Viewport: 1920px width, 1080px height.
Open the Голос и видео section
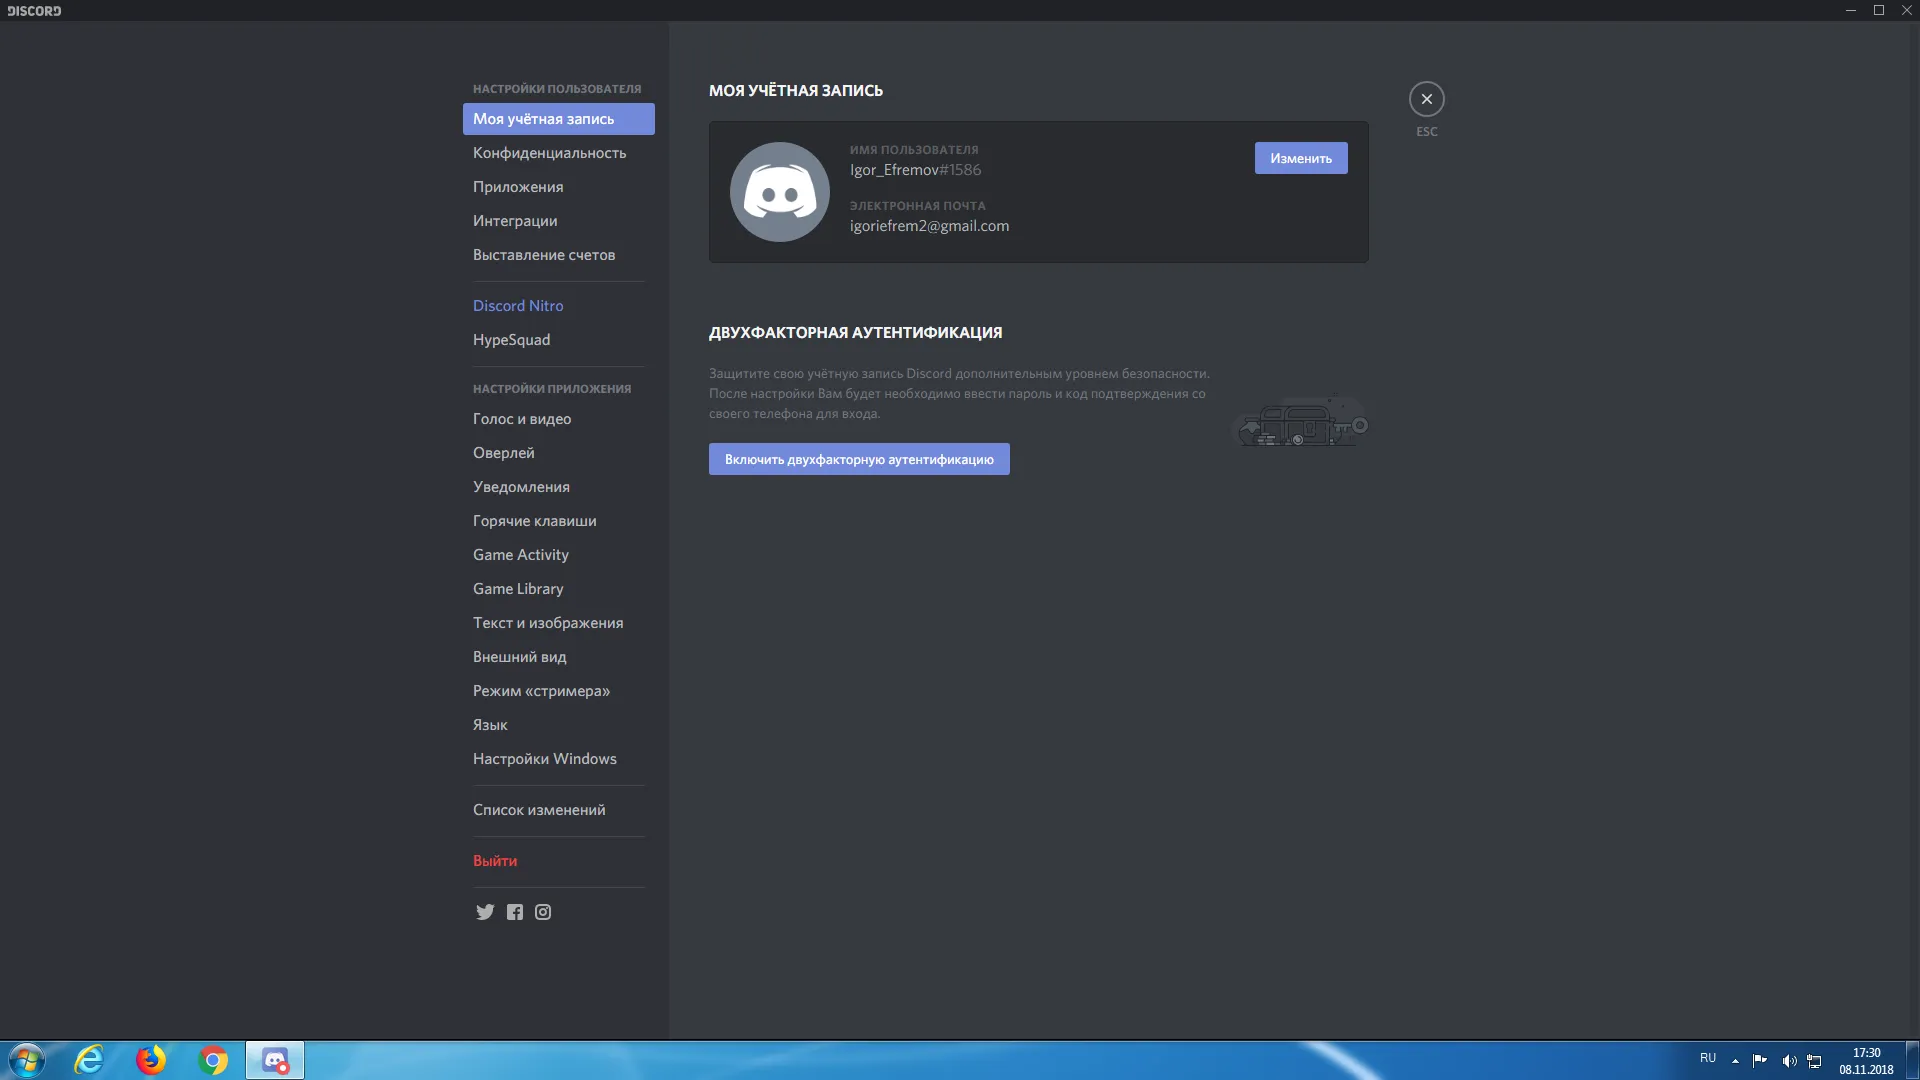pyautogui.click(x=522, y=419)
